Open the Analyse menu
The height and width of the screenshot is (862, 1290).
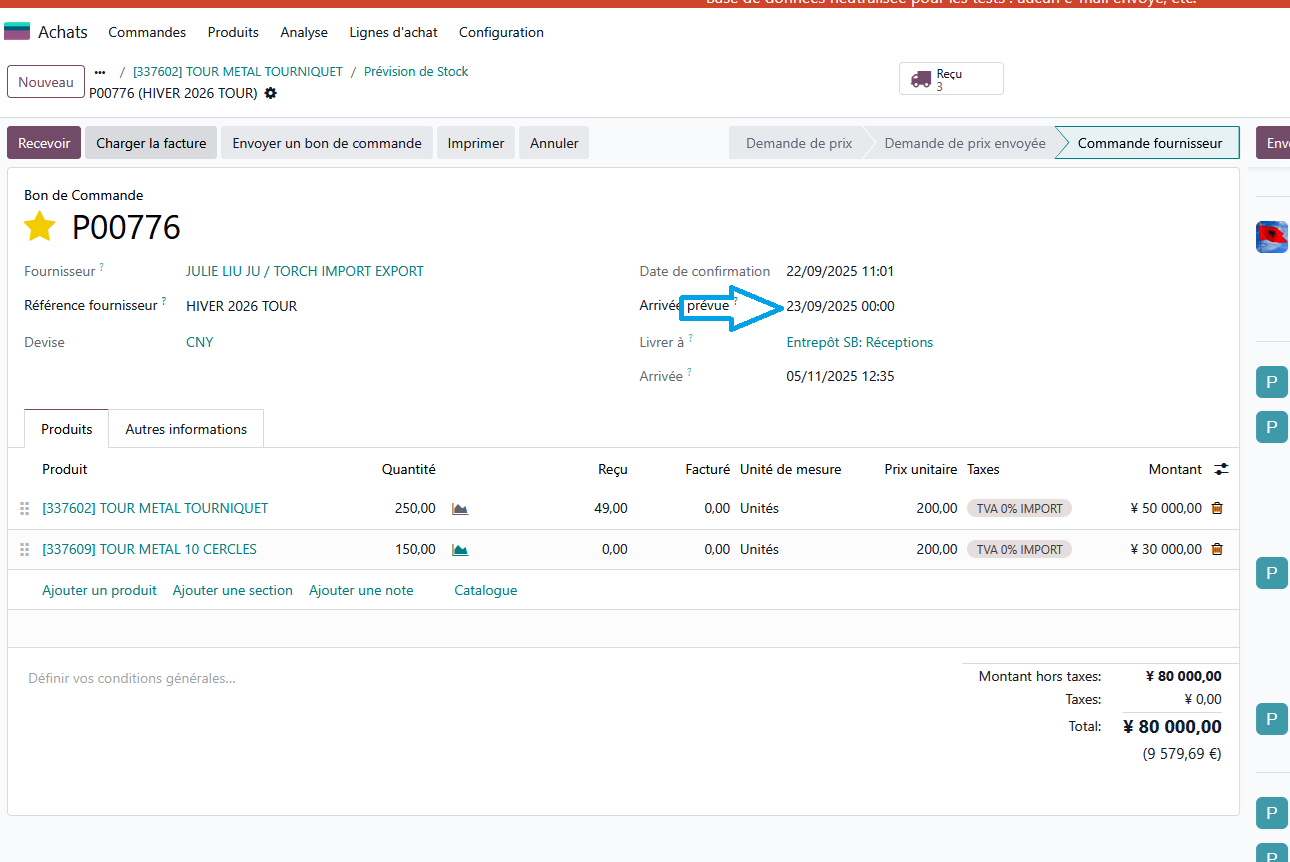[304, 32]
